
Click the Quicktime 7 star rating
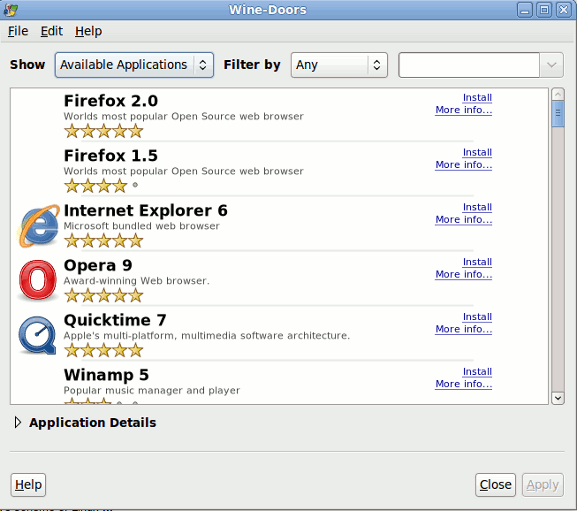click(x=103, y=350)
